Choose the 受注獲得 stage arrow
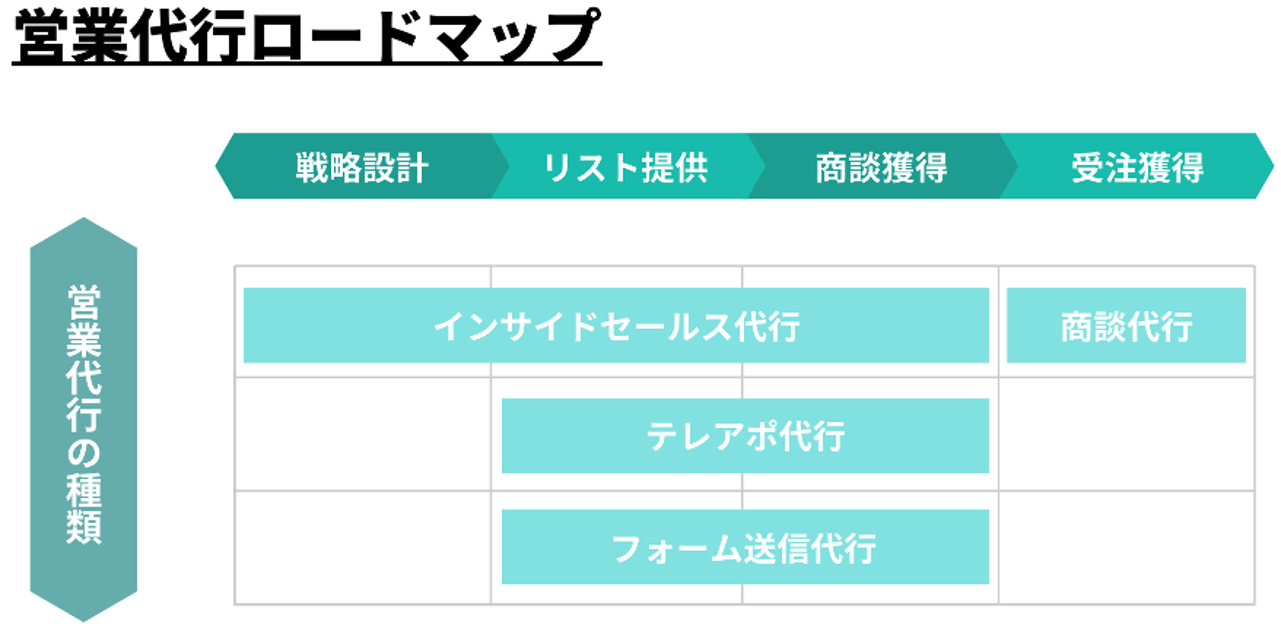1281x628 pixels. [1137, 166]
